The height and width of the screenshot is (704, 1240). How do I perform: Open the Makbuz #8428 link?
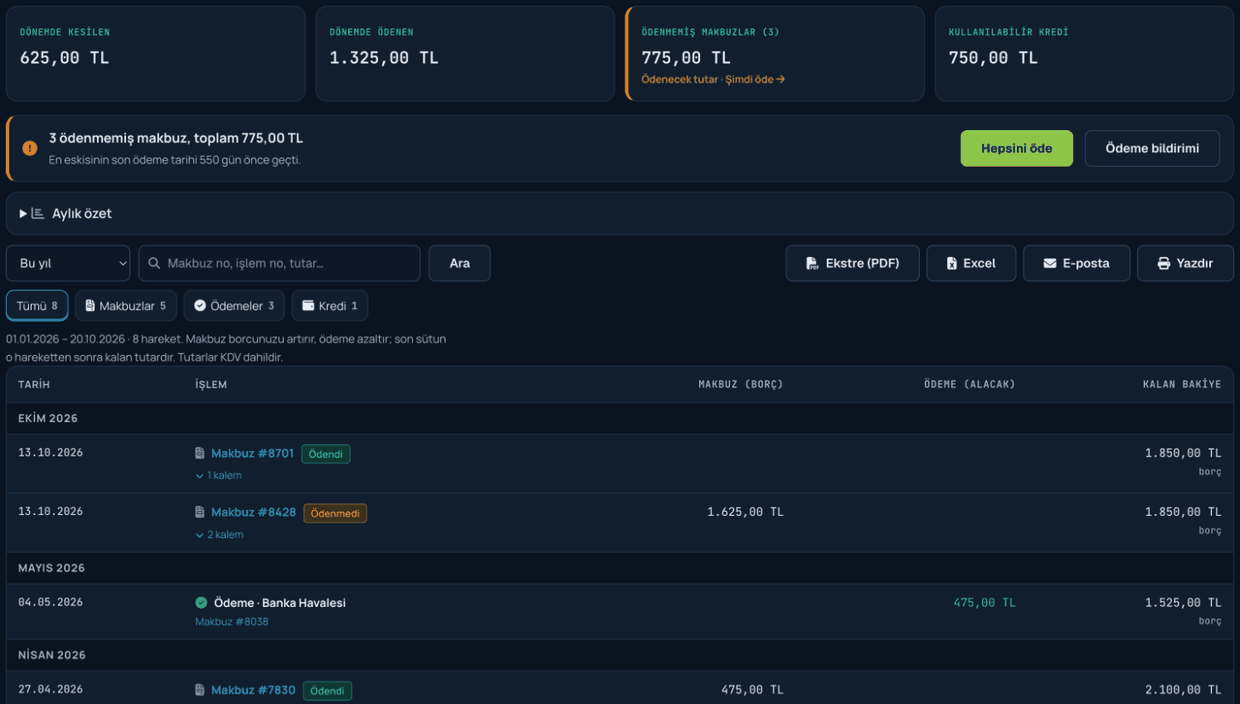click(253, 512)
